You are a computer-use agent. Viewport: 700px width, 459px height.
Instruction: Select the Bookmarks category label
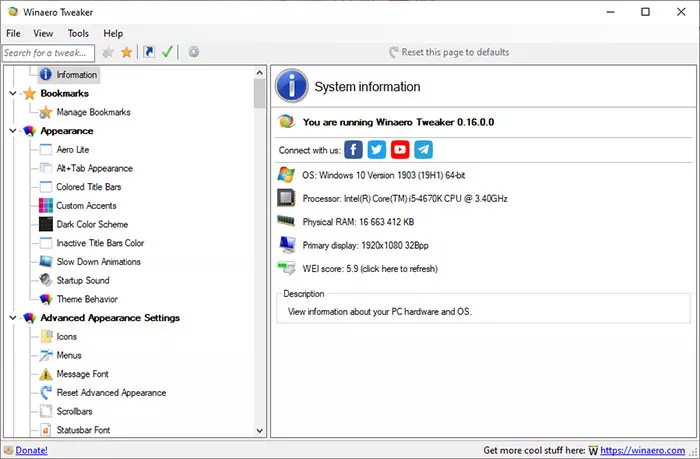click(x=65, y=93)
